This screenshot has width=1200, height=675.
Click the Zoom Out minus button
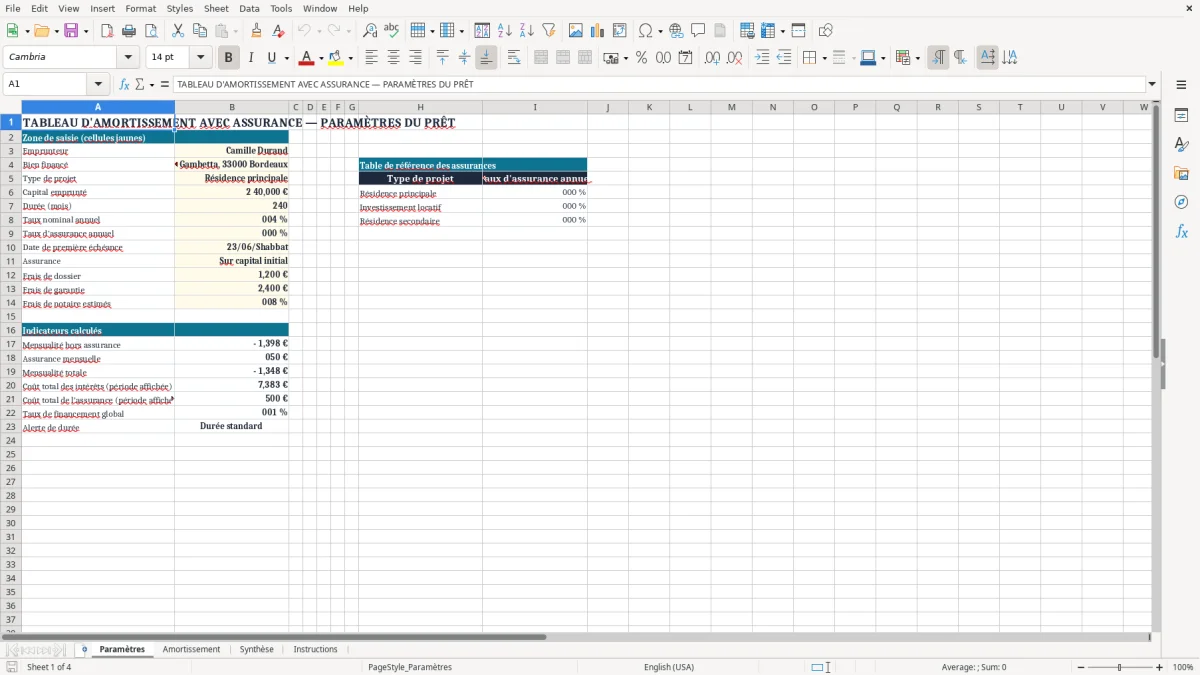point(1080,667)
